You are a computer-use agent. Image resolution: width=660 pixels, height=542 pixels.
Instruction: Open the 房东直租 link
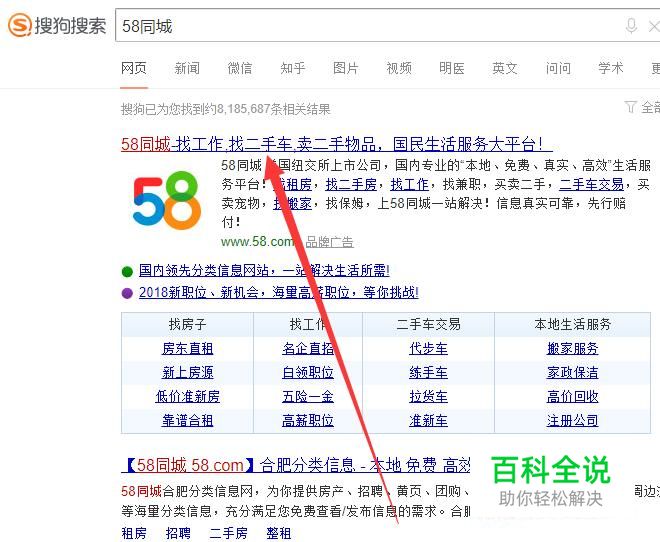[x=187, y=348]
